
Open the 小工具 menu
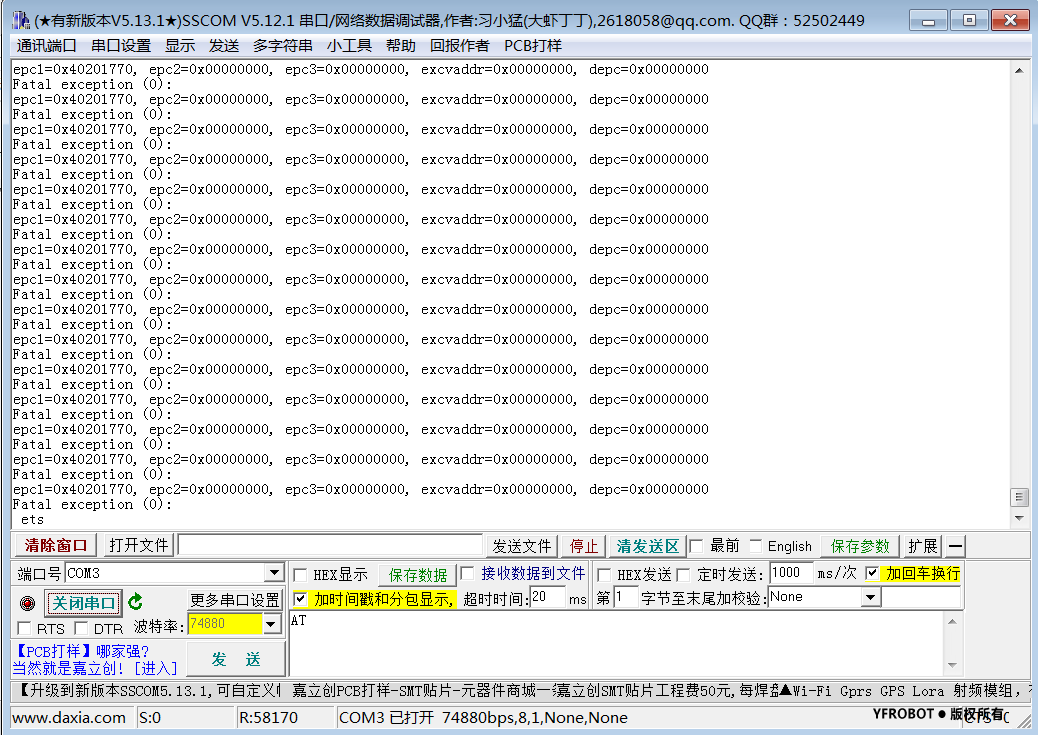tap(348, 45)
